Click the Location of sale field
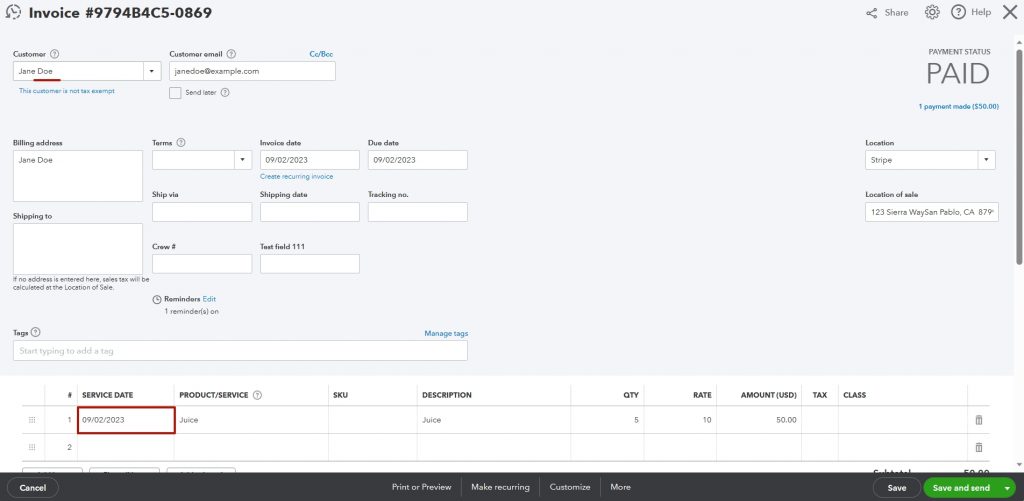Viewport: 1024px width, 501px height. point(932,212)
